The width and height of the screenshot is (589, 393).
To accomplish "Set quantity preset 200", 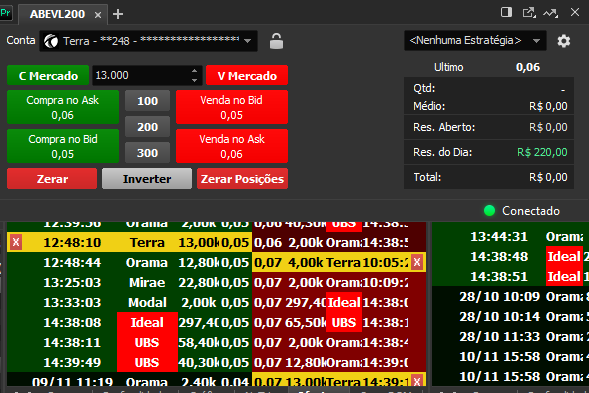I will pyautogui.click(x=147, y=127).
